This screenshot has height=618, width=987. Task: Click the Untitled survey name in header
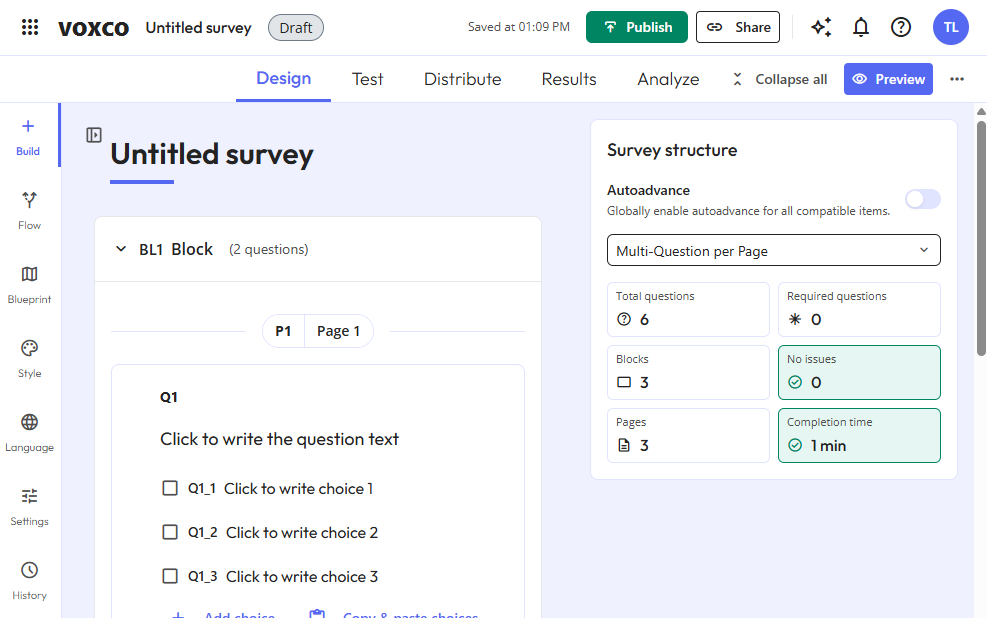[198, 28]
